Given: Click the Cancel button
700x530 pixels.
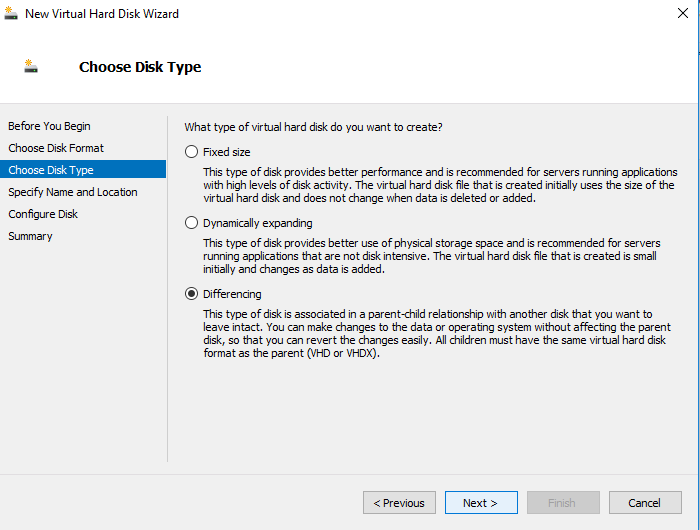Looking at the screenshot, I should [645, 503].
